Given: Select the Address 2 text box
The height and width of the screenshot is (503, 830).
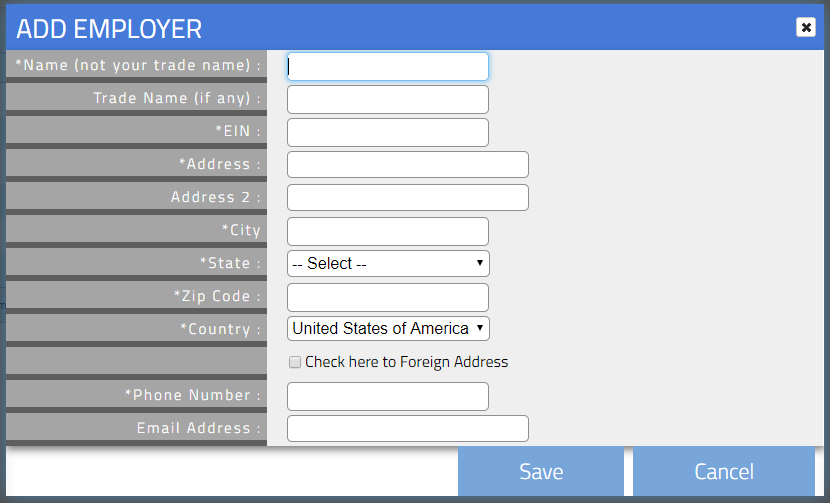Looking at the screenshot, I should click(407, 198).
